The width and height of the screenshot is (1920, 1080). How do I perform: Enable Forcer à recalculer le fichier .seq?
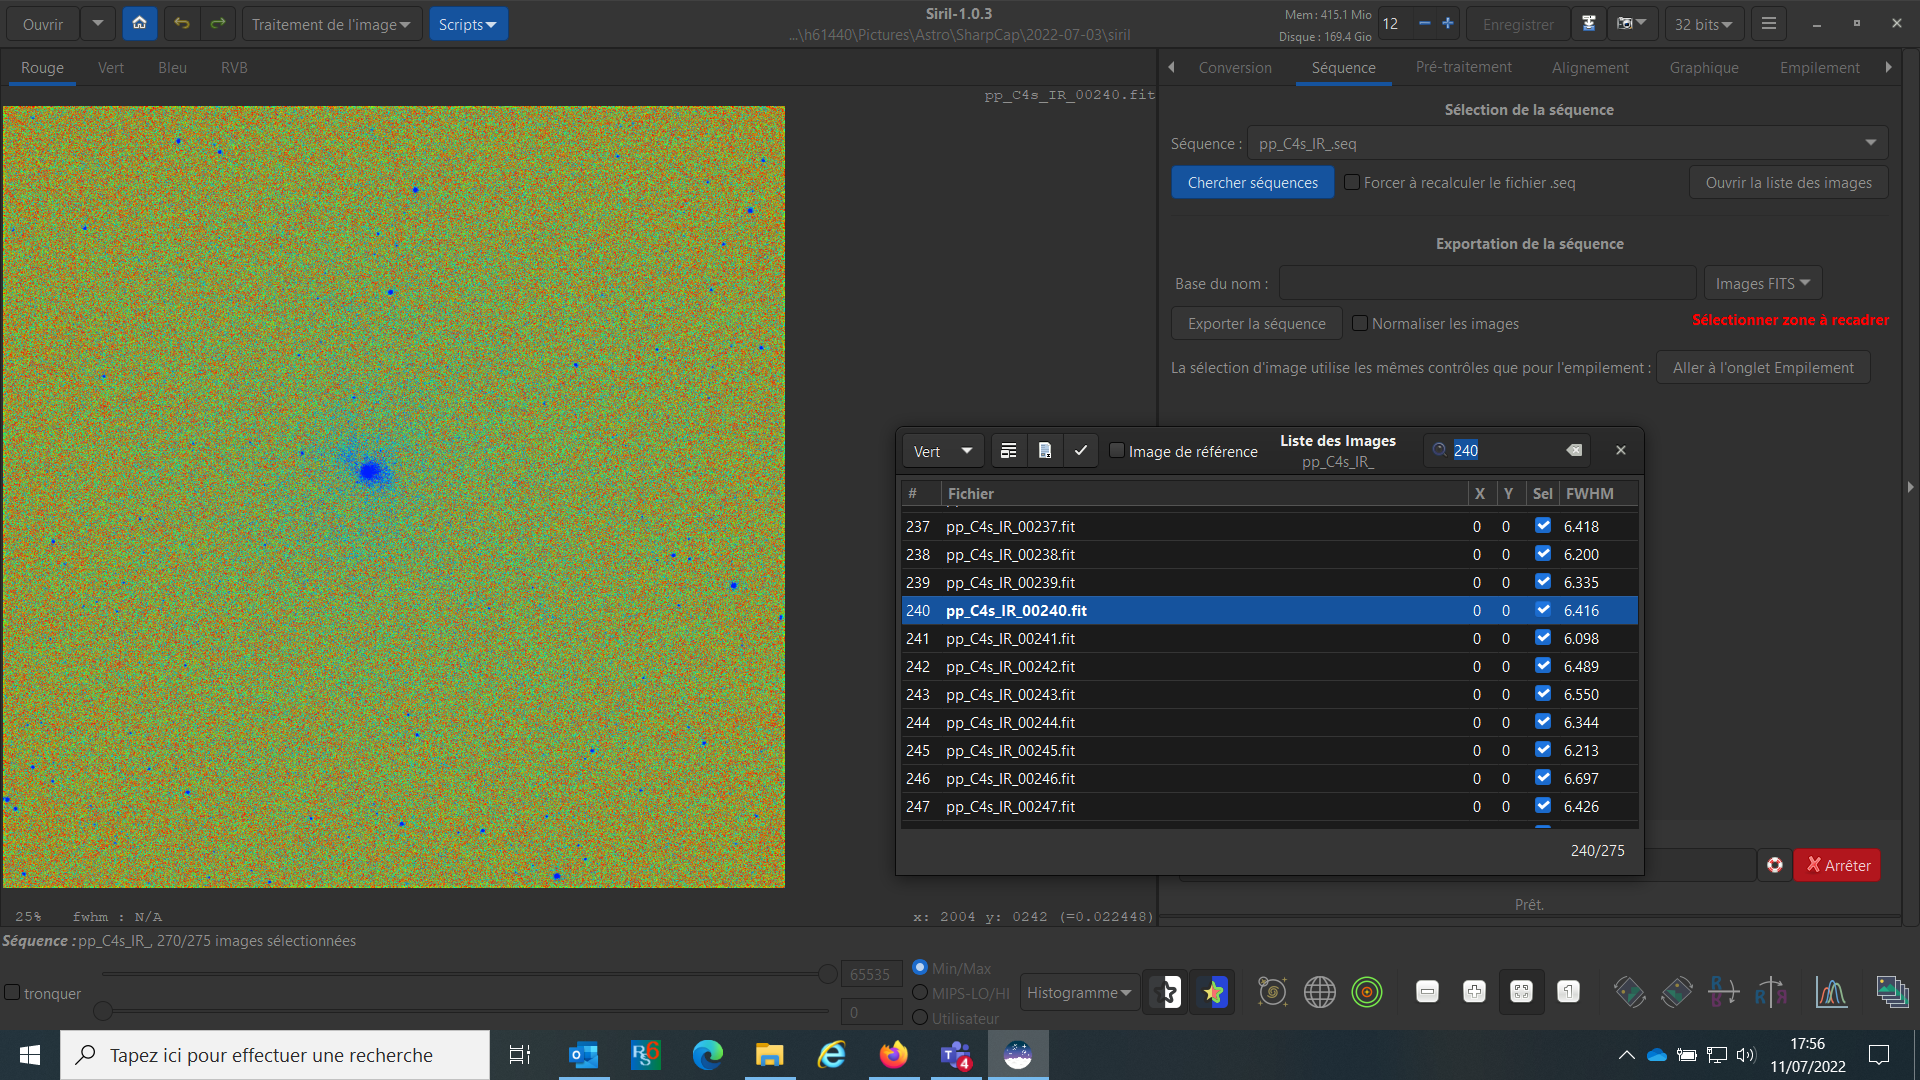tap(1352, 183)
